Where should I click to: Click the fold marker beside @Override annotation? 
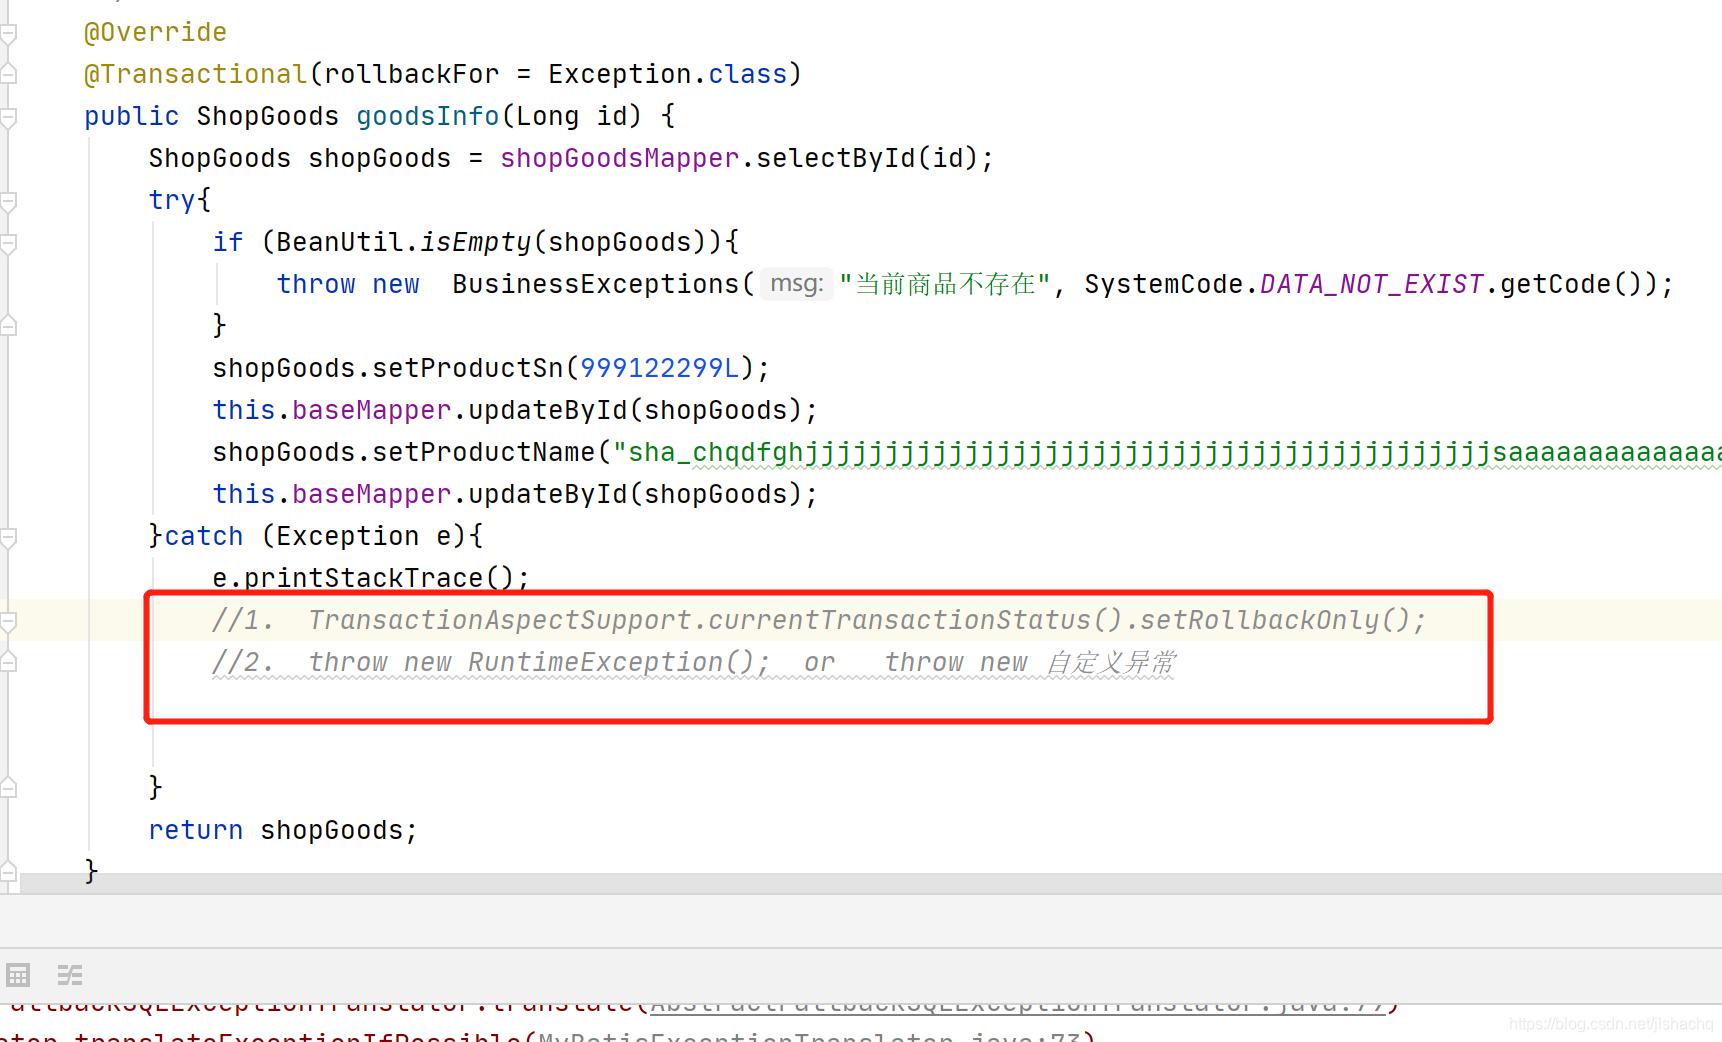click(x=9, y=32)
